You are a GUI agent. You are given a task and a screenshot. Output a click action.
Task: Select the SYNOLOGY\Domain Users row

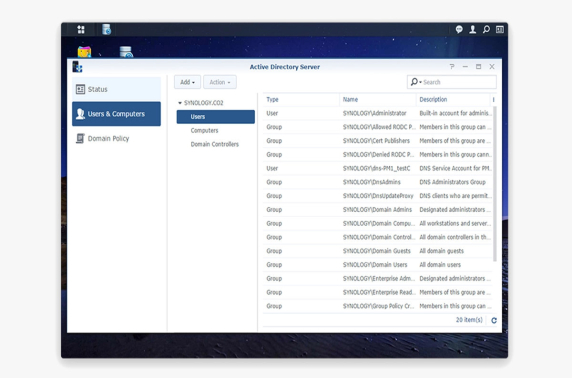378,265
